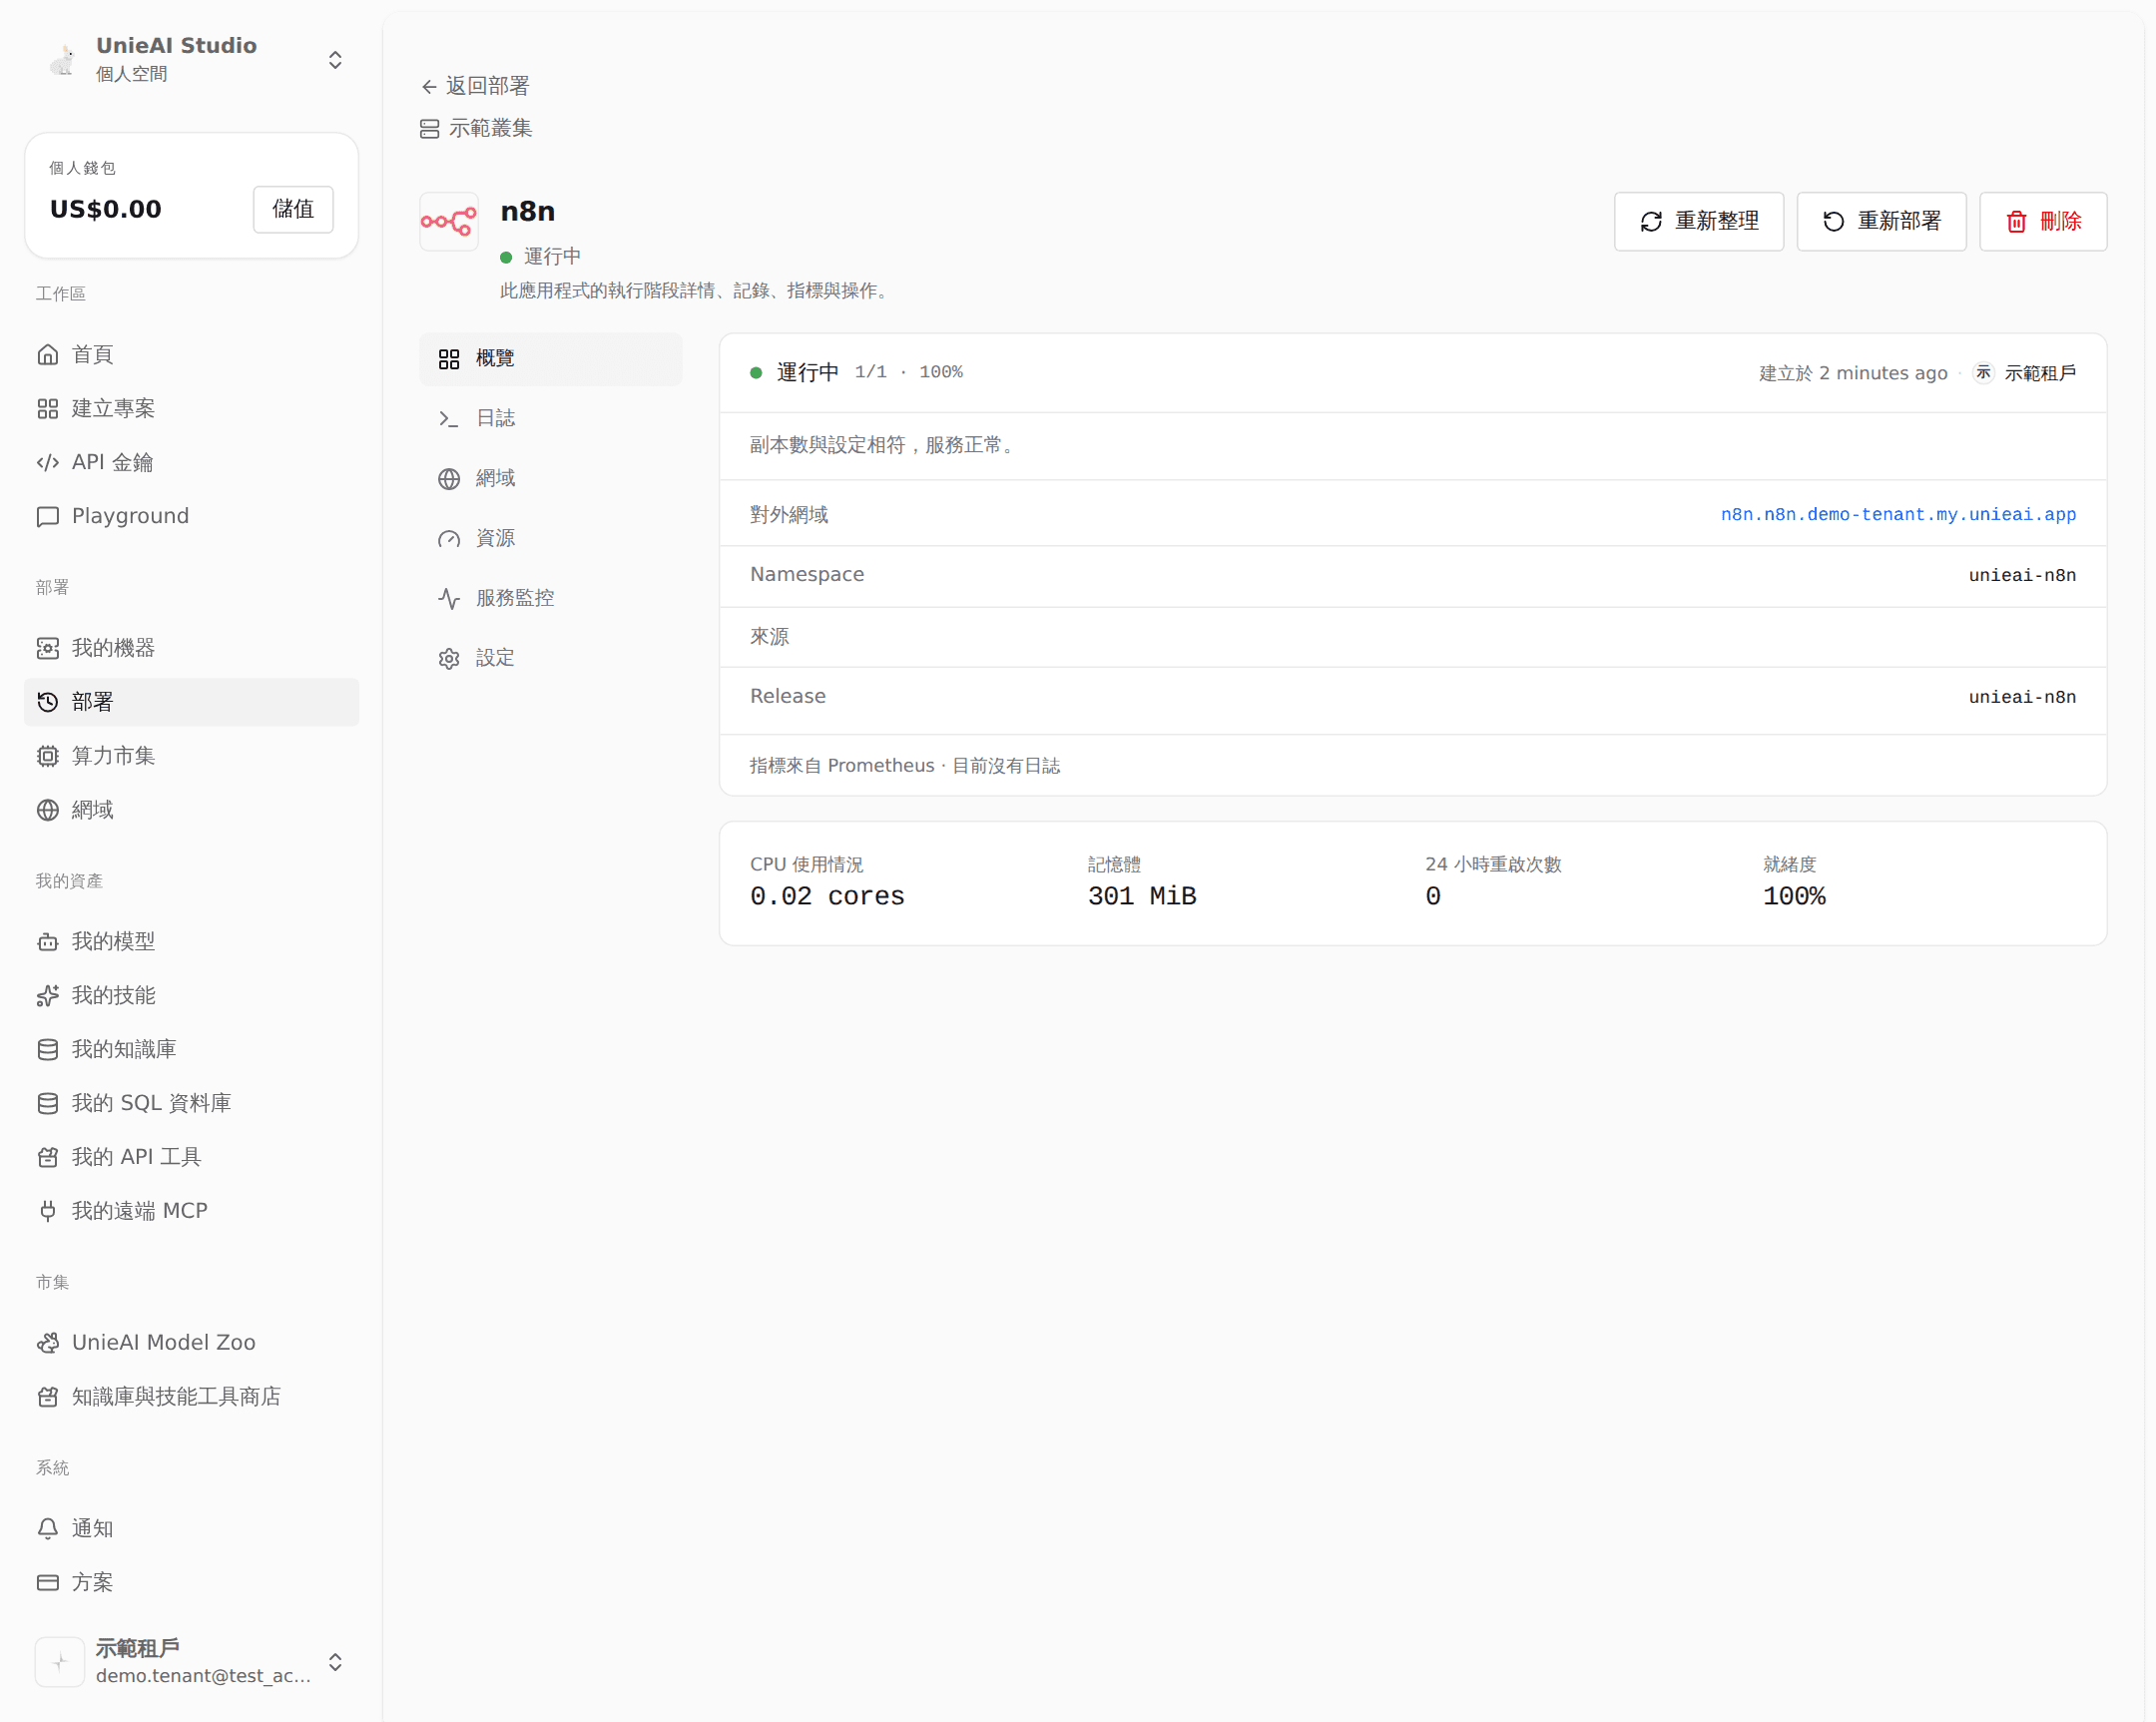This screenshot has width=2156, height=1722.
Task: Click the US$0.00 wallet balance
Action: point(106,210)
